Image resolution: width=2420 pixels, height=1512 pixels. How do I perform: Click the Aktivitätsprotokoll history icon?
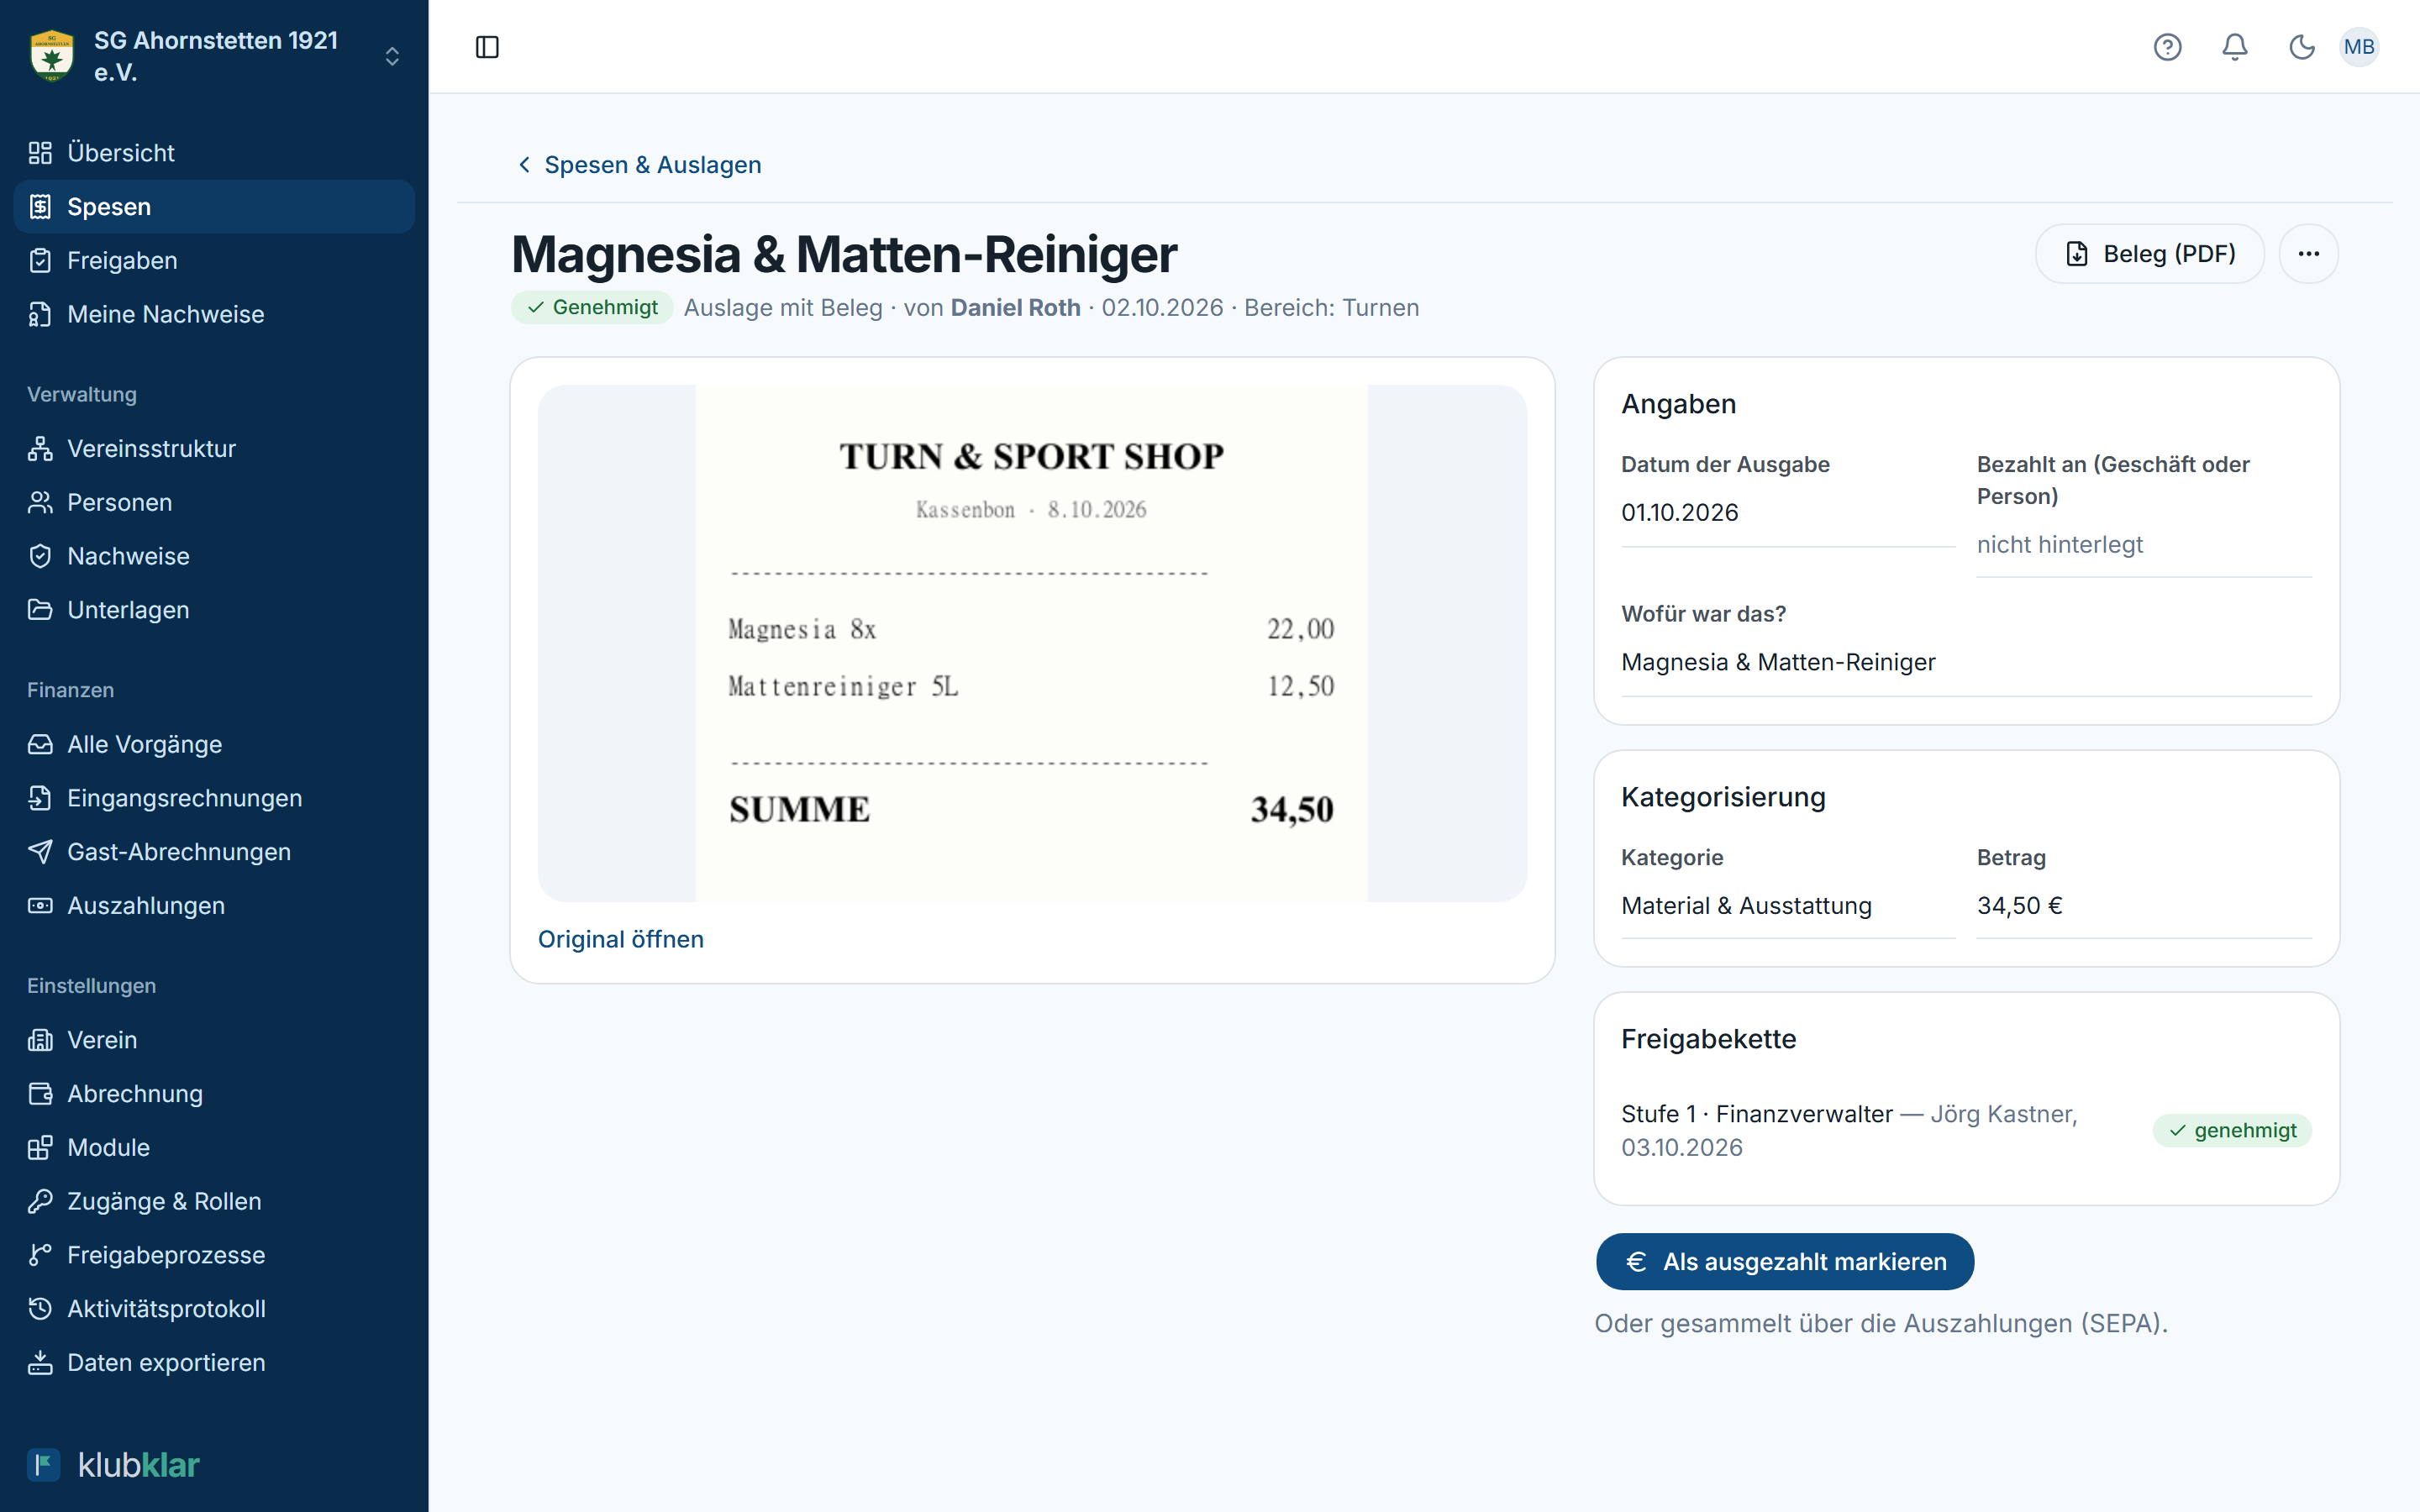40,1309
